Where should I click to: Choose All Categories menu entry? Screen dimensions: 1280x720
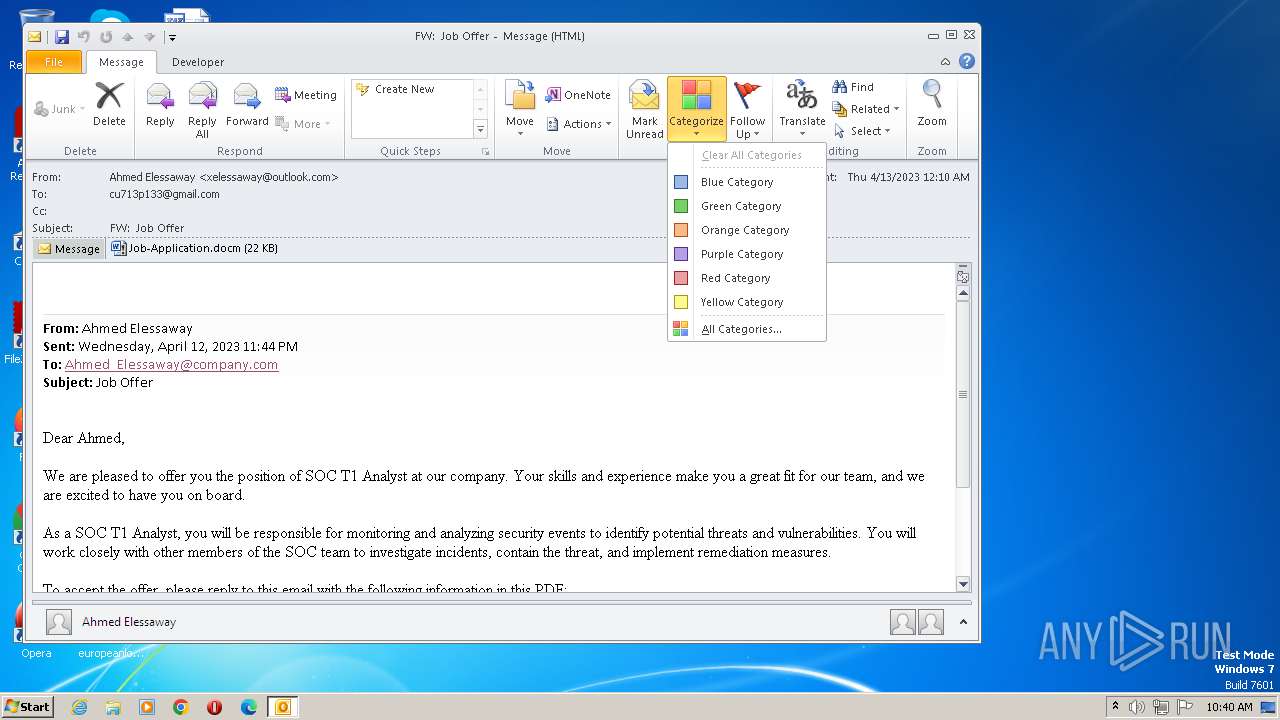coord(747,329)
